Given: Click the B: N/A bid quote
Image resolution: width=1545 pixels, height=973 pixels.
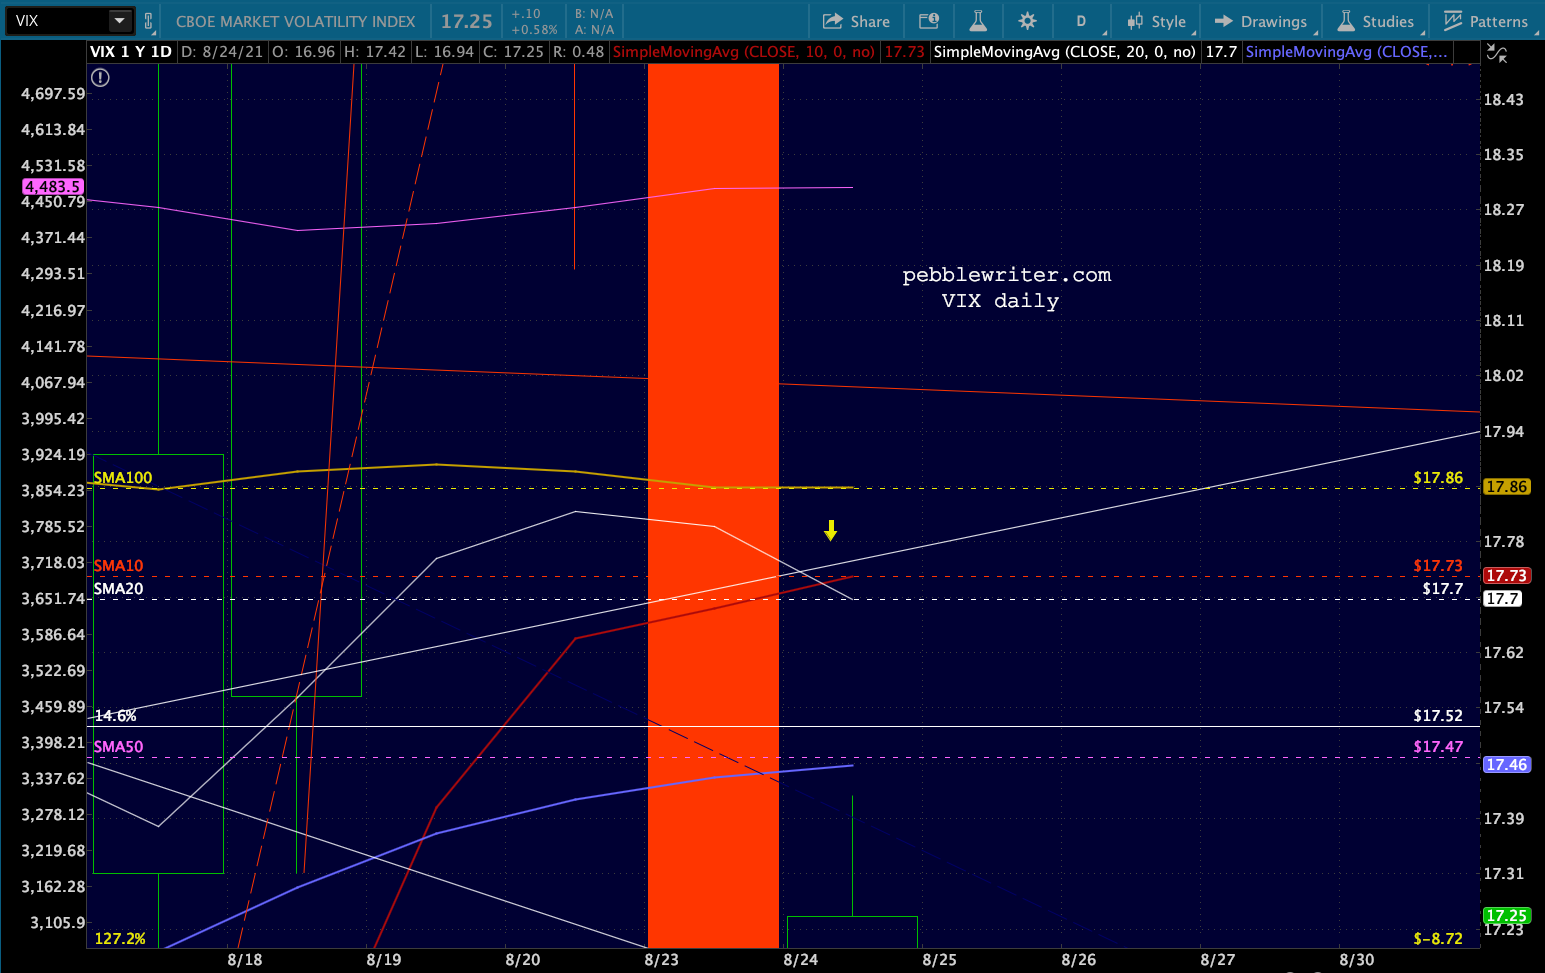Looking at the screenshot, I should (x=594, y=14).
